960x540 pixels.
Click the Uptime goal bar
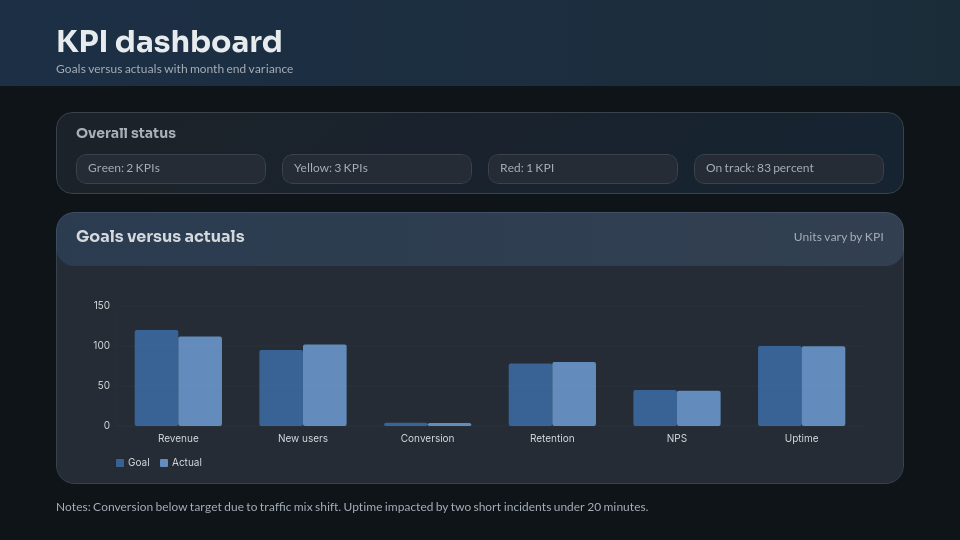coord(780,386)
